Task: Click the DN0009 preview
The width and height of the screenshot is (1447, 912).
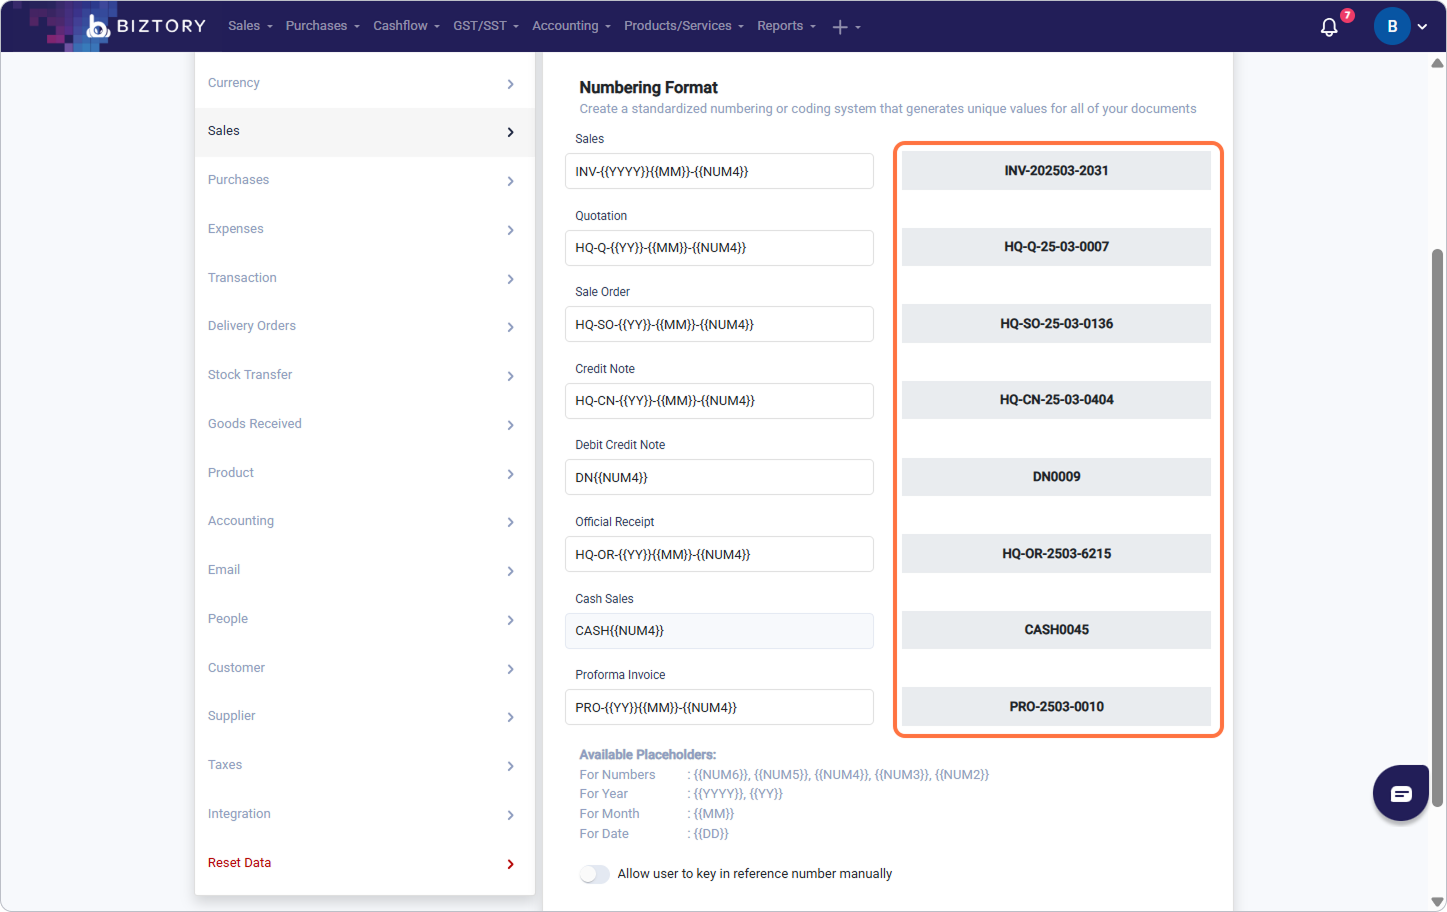Action: tap(1056, 477)
